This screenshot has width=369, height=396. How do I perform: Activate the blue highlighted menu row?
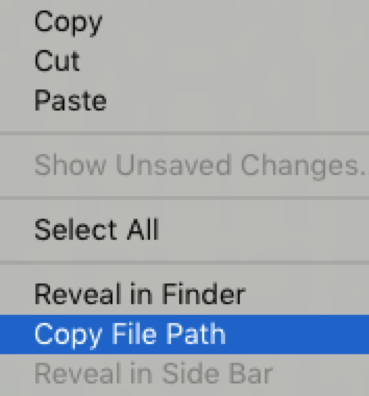pos(184,334)
